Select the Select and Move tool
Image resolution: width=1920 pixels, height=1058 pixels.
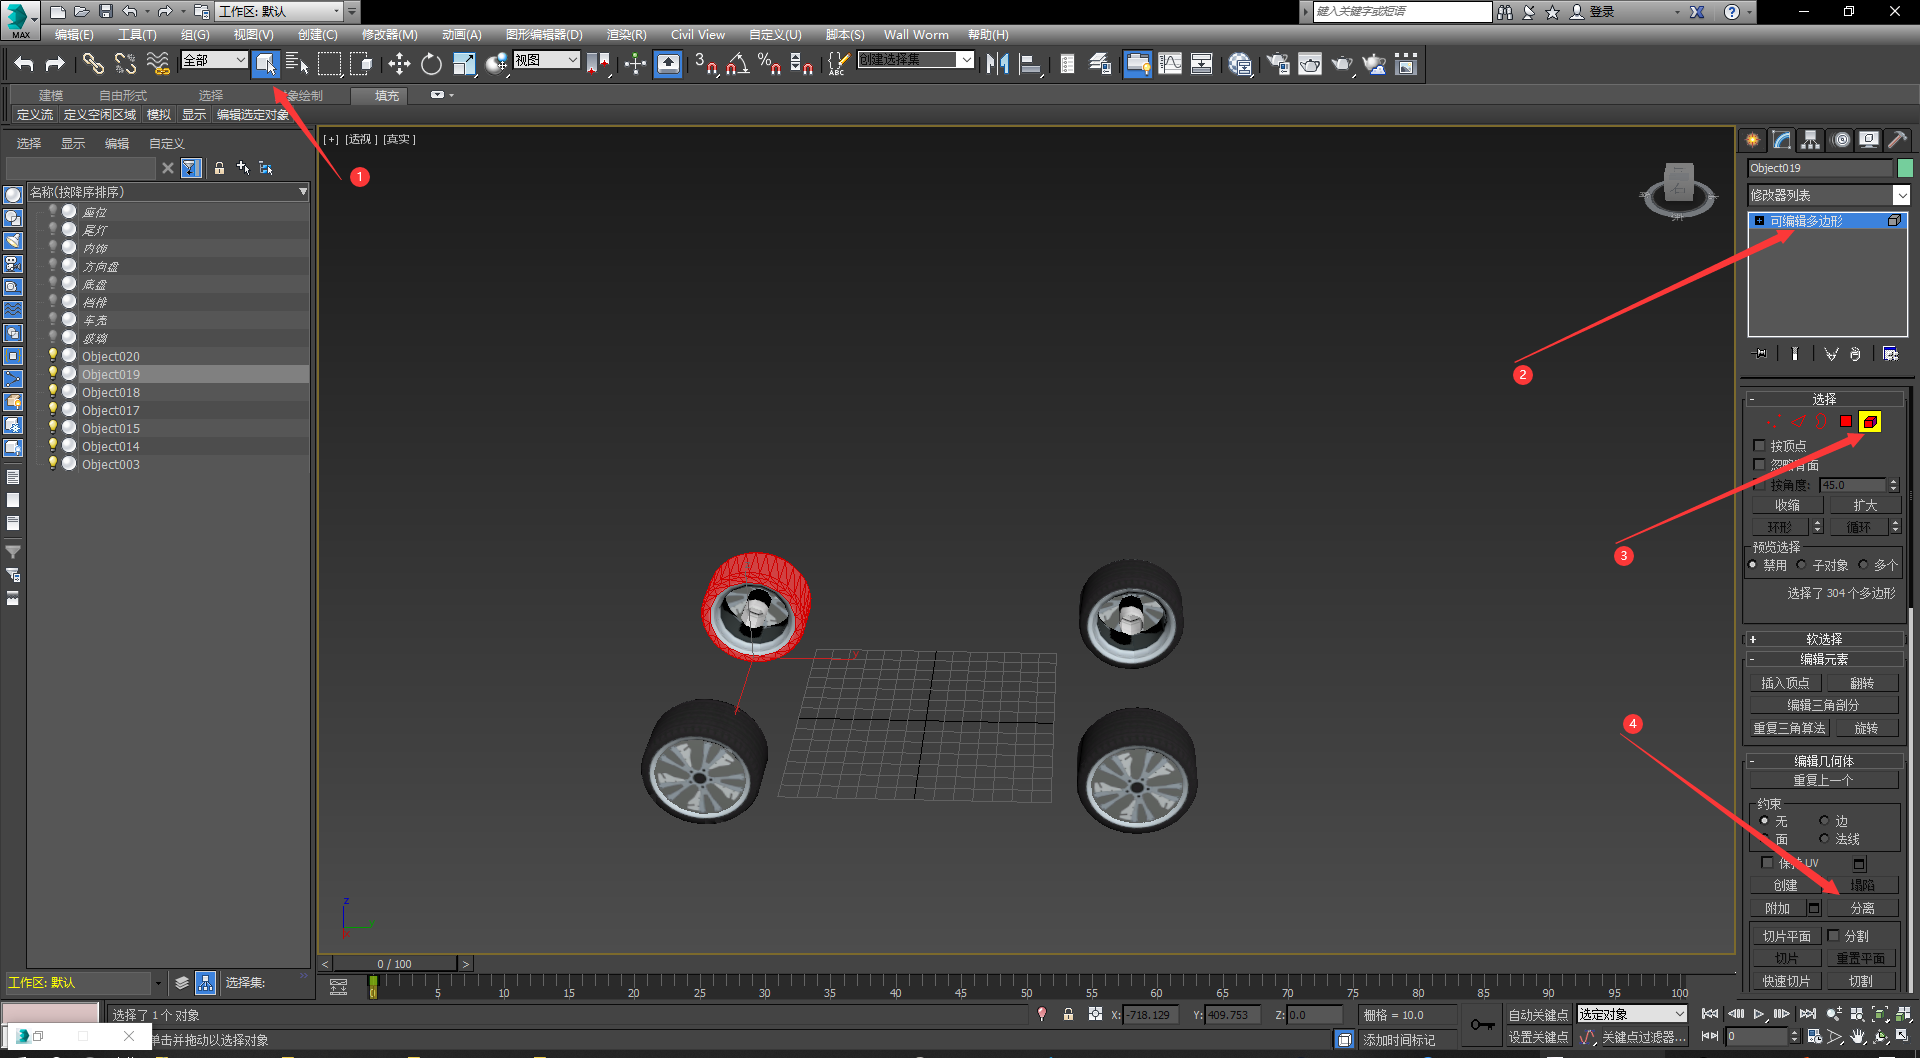pyautogui.click(x=399, y=65)
